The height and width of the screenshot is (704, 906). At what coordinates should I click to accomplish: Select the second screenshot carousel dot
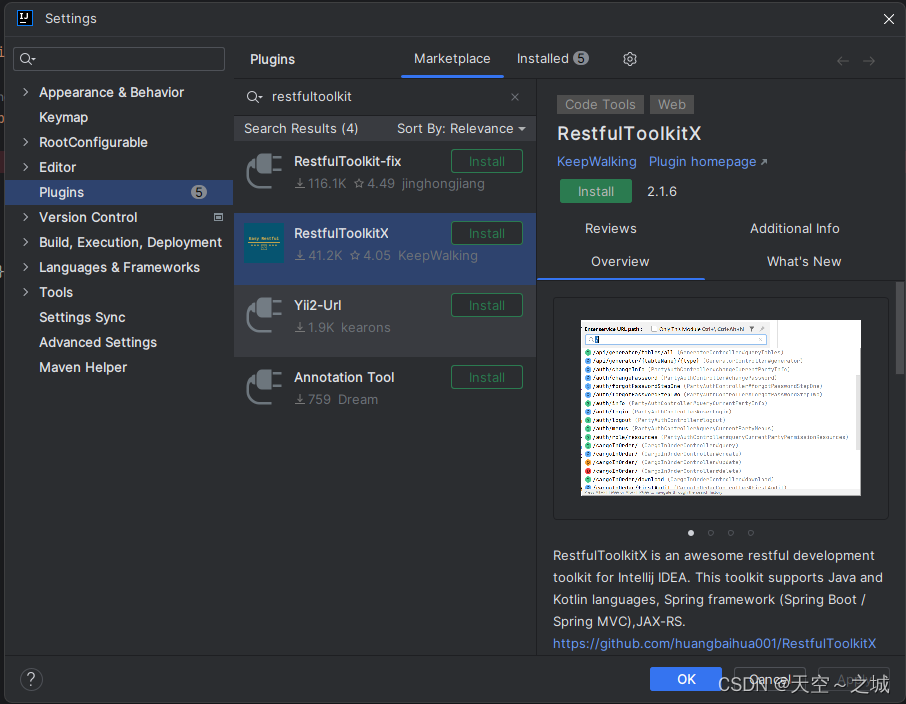click(x=710, y=533)
